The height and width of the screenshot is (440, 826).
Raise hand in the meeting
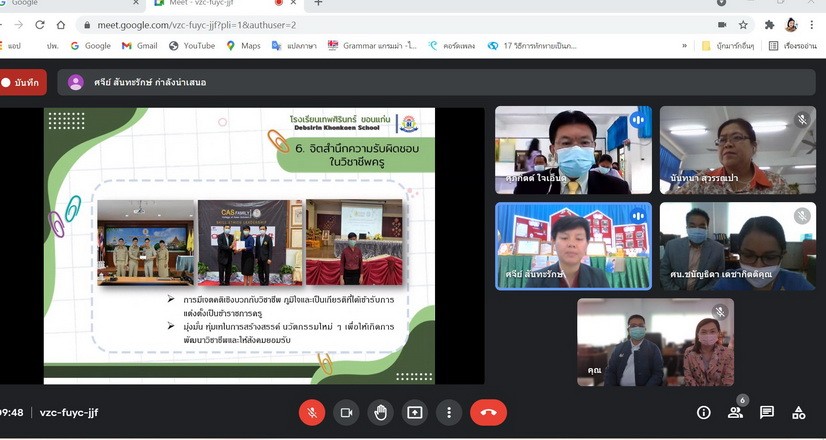[x=380, y=412]
